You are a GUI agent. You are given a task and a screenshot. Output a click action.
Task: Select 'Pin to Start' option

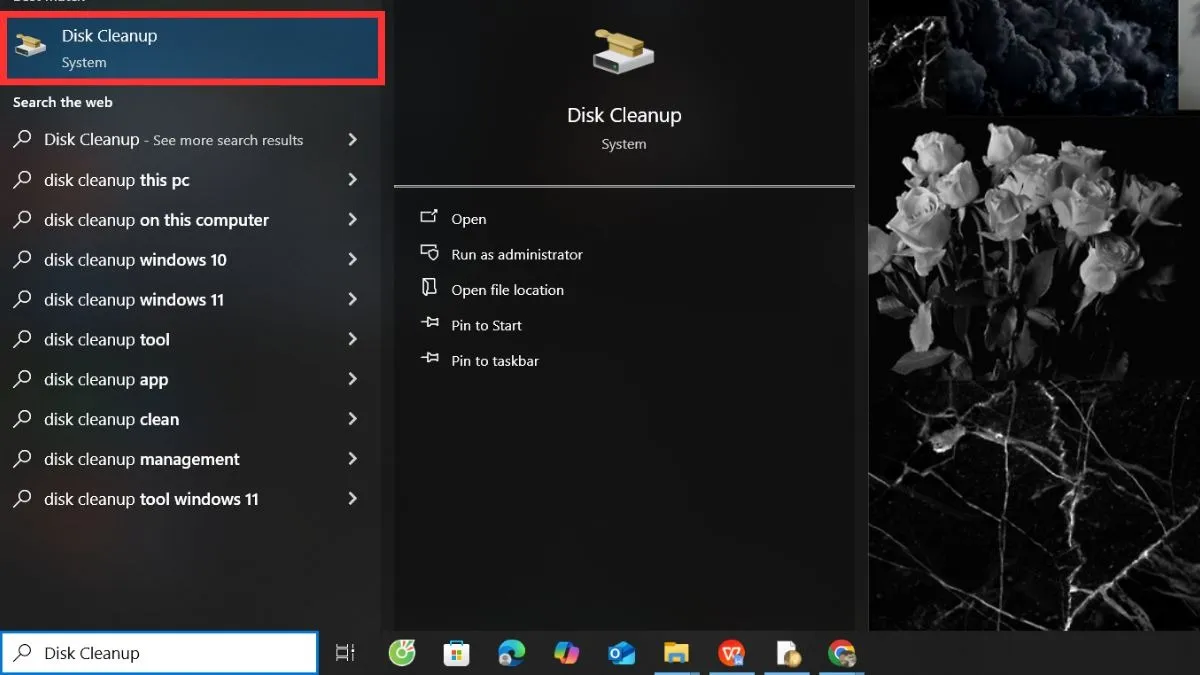(x=485, y=325)
